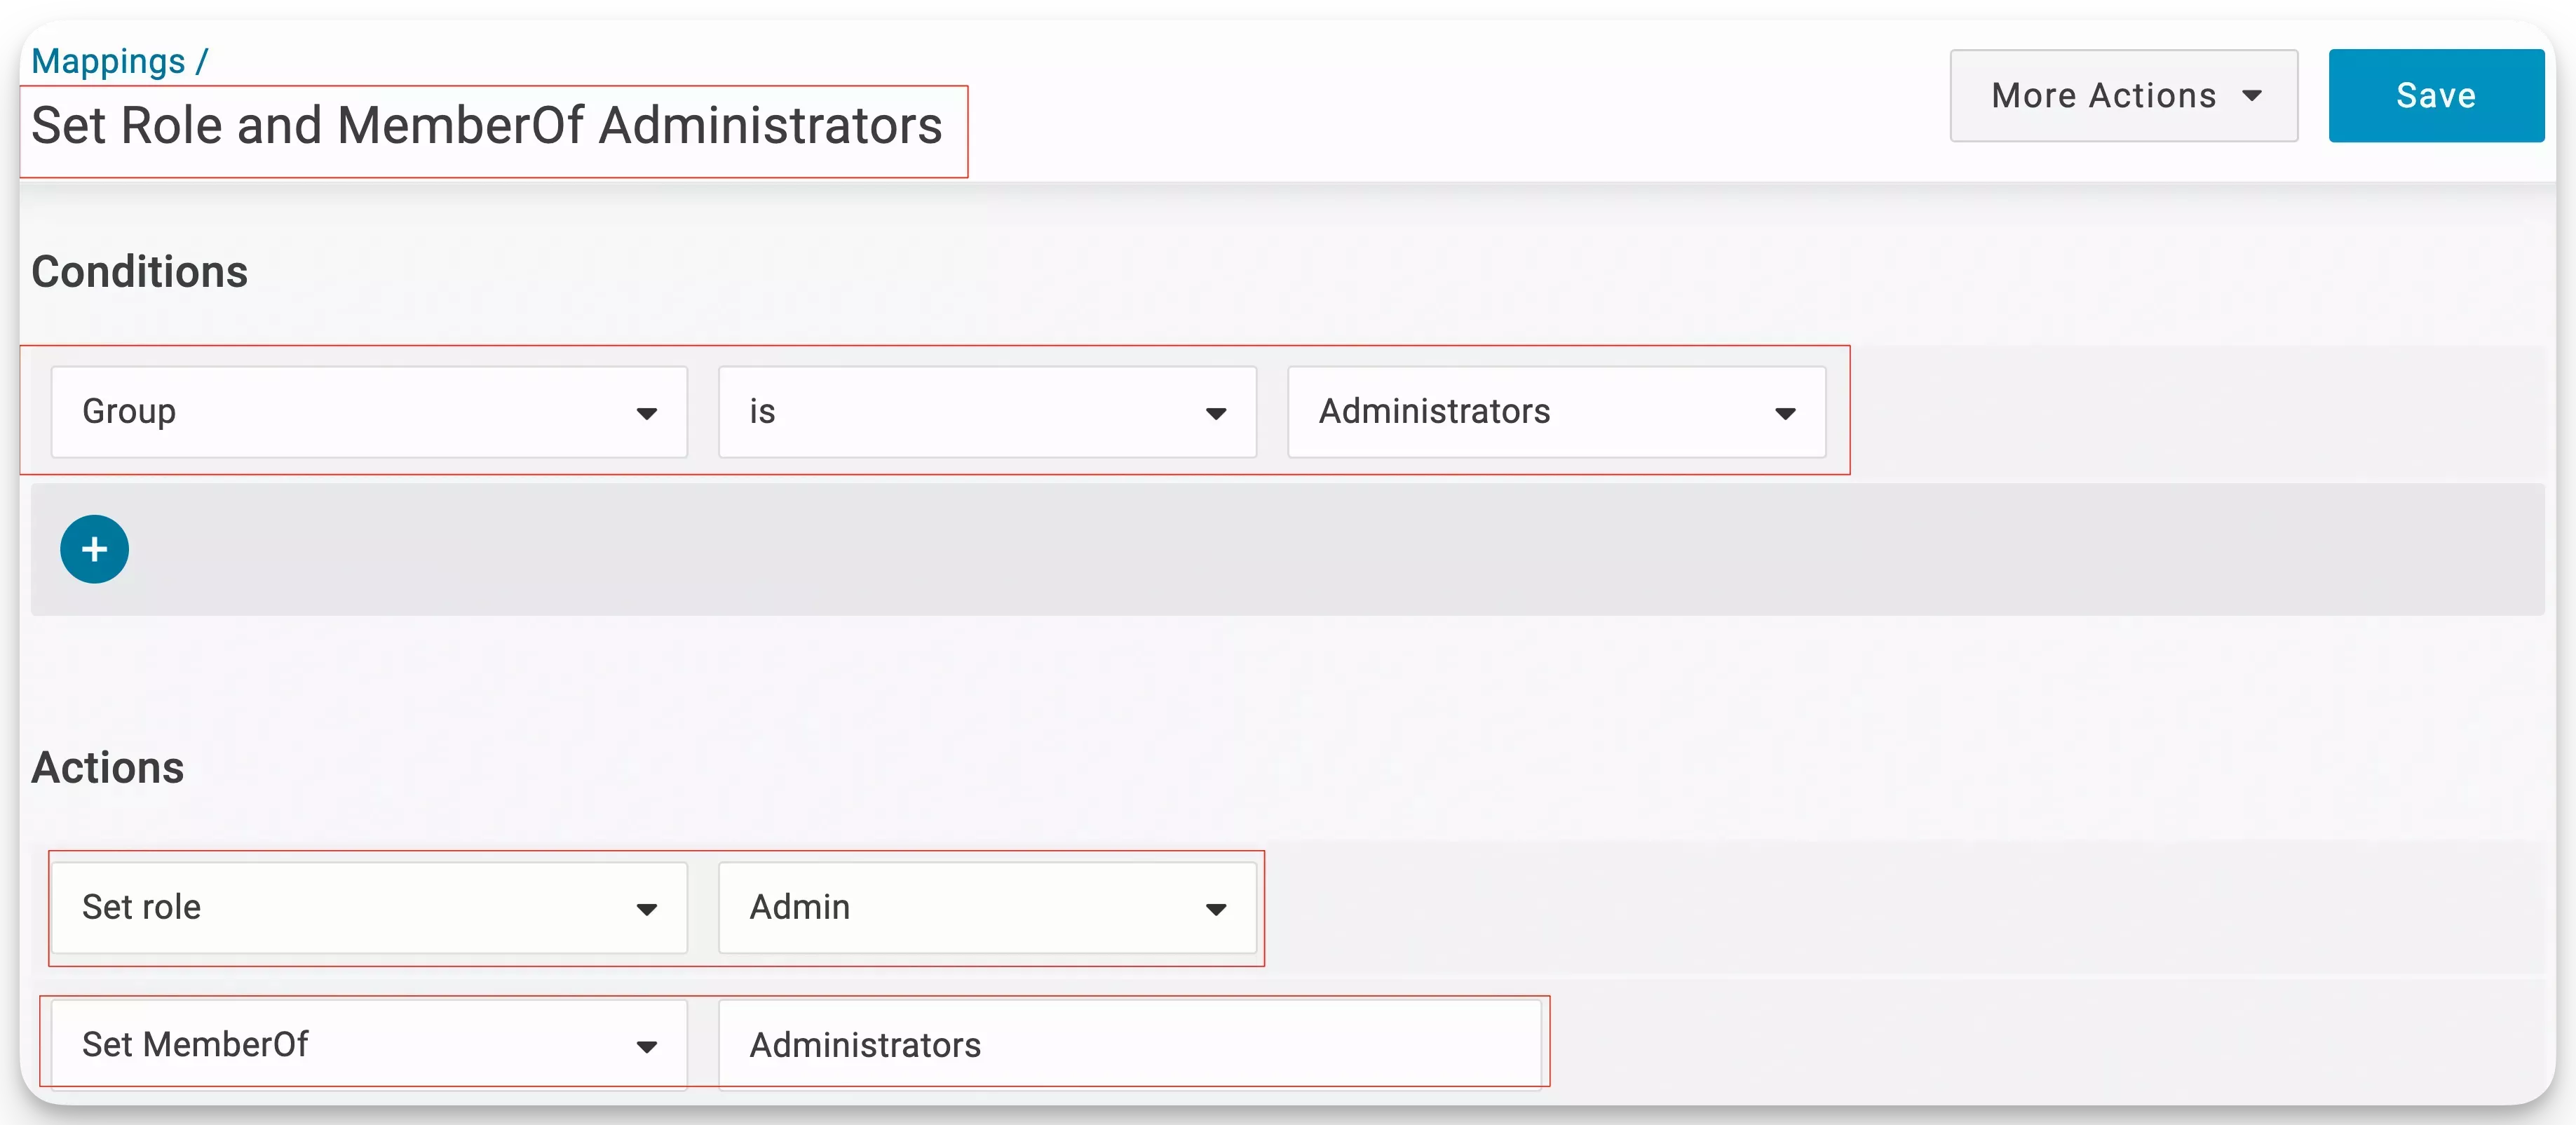Screen dimensions: 2576x1125
Task: Click the arrow icon in the Set role dropdown
Action: tap(647, 909)
